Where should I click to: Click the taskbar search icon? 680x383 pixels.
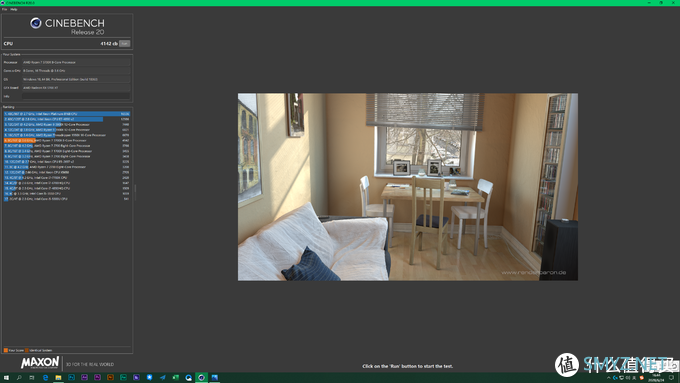(x=19, y=378)
